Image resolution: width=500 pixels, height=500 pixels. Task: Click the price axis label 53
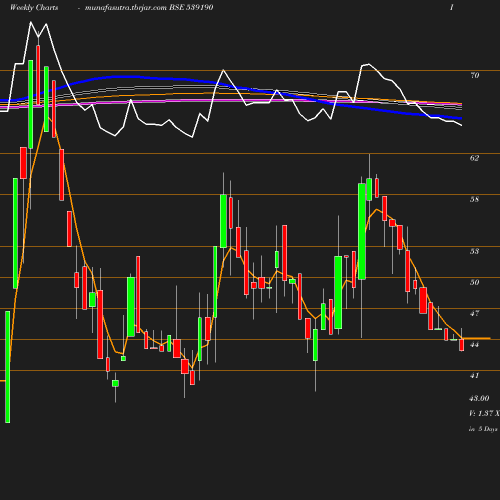[474, 251]
